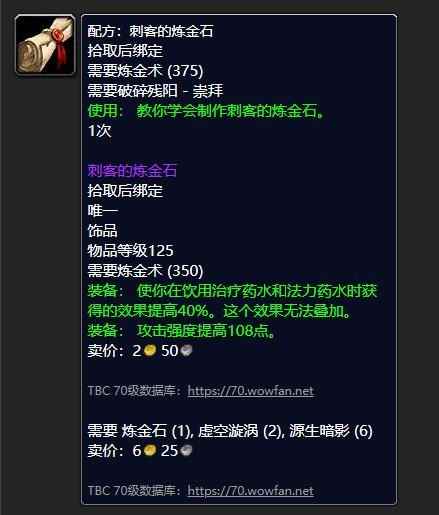The width and height of the screenshot is (439, 515).
Task: Click the recipe scroll item icon
Action: tap(45, 45)
